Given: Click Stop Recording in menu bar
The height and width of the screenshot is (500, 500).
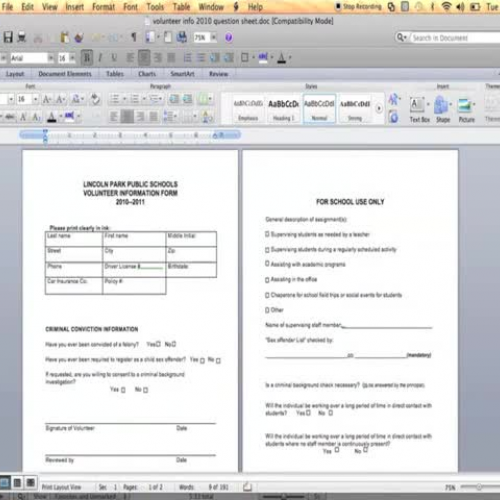Looking at the screenshot, I should pyautogui.click(x=359, y=6).
